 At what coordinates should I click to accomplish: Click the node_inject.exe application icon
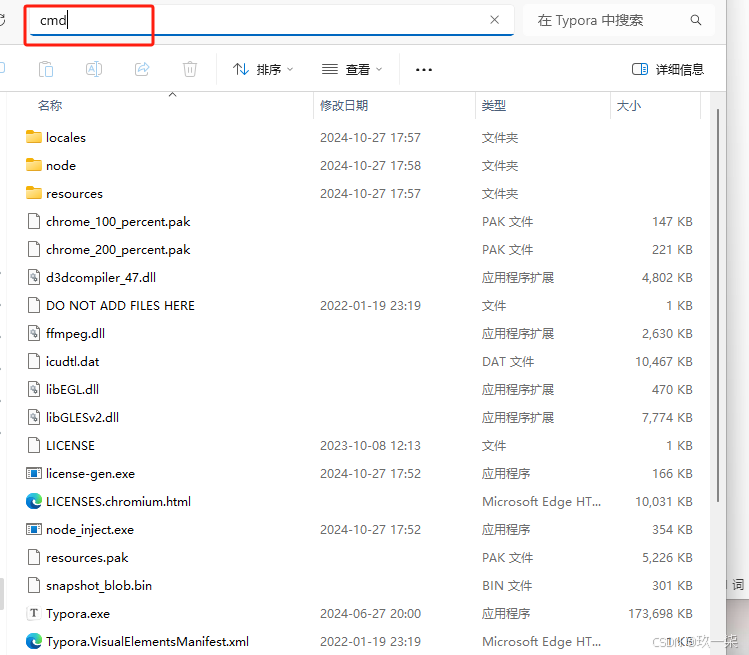tap(33, 529)
